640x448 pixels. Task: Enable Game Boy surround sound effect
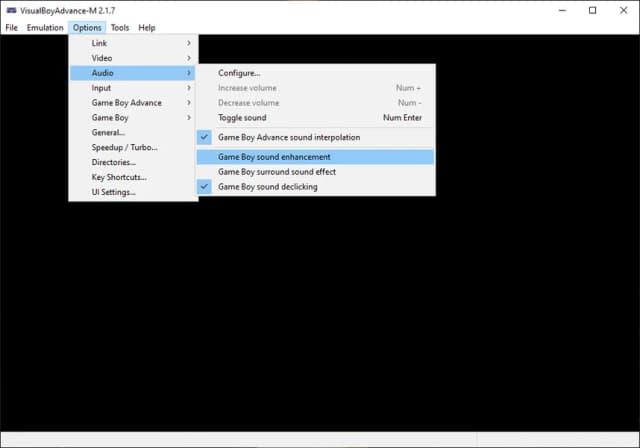(315, 172)
